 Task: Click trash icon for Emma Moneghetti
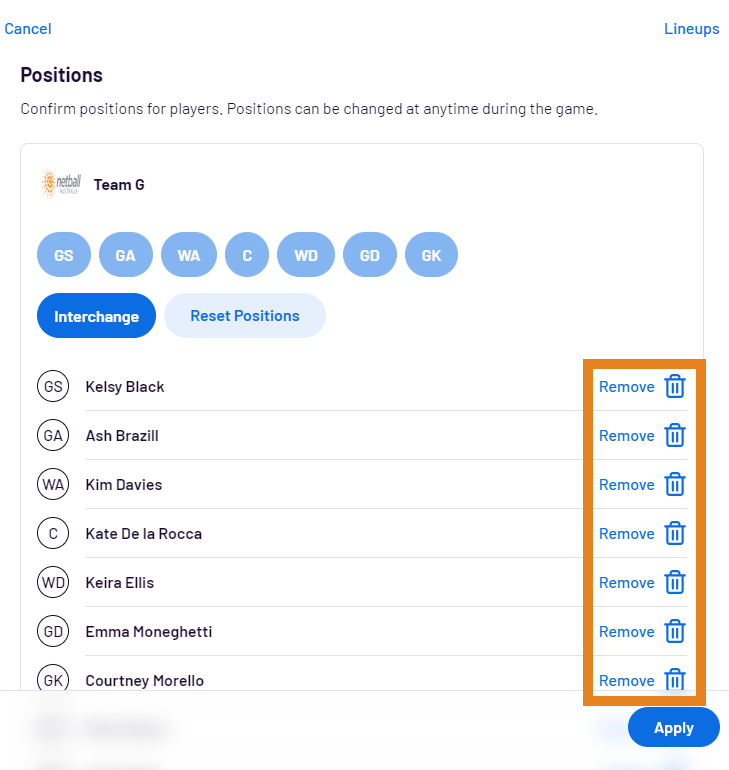coord(675,632)
